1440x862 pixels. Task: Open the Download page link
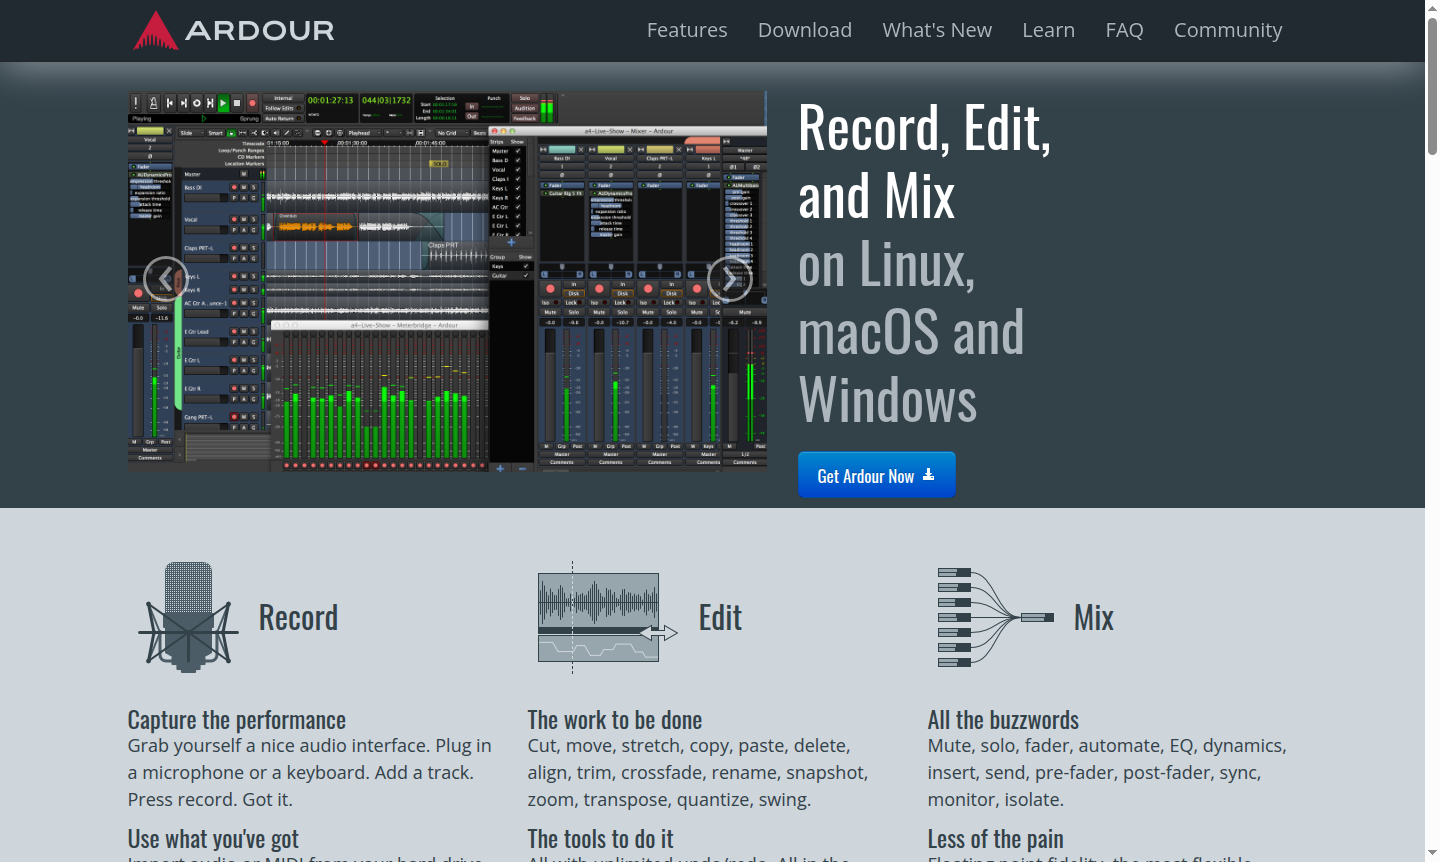pos(805,30)
